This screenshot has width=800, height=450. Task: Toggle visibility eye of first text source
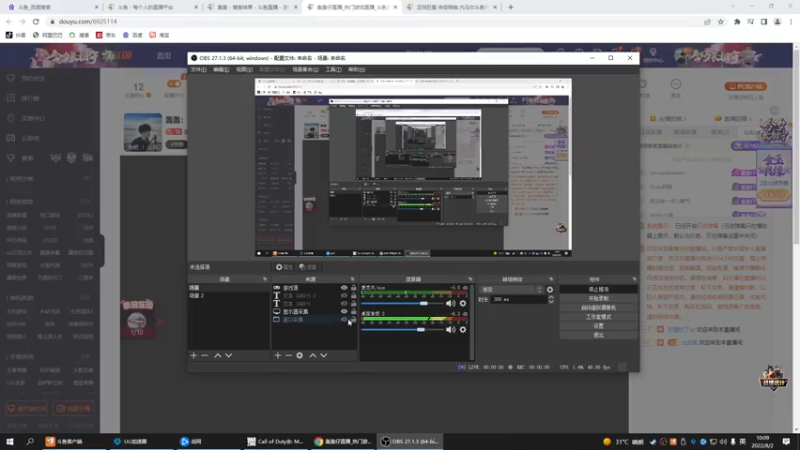344,295
